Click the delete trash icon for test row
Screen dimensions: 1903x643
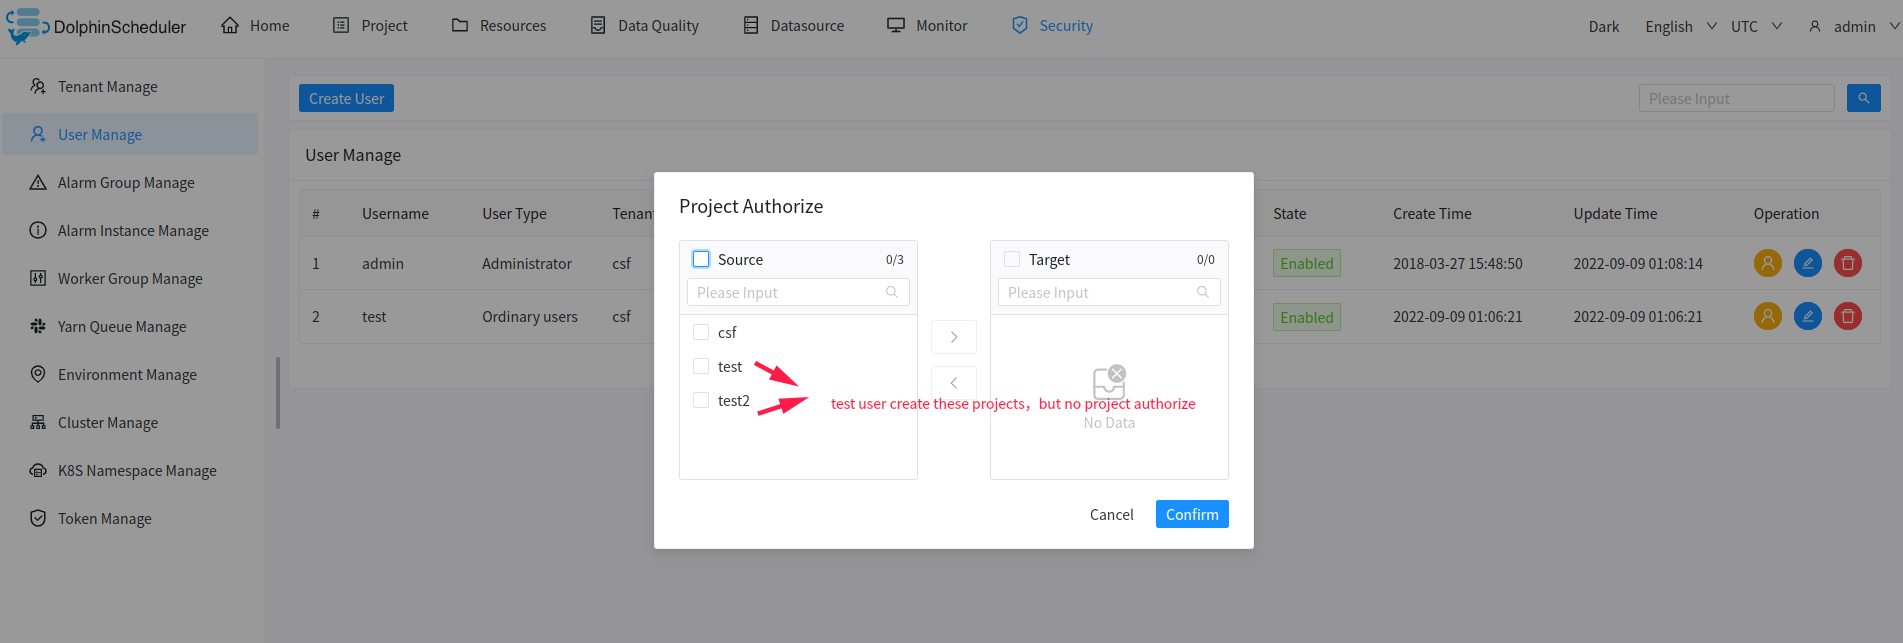pos(1848,316)
